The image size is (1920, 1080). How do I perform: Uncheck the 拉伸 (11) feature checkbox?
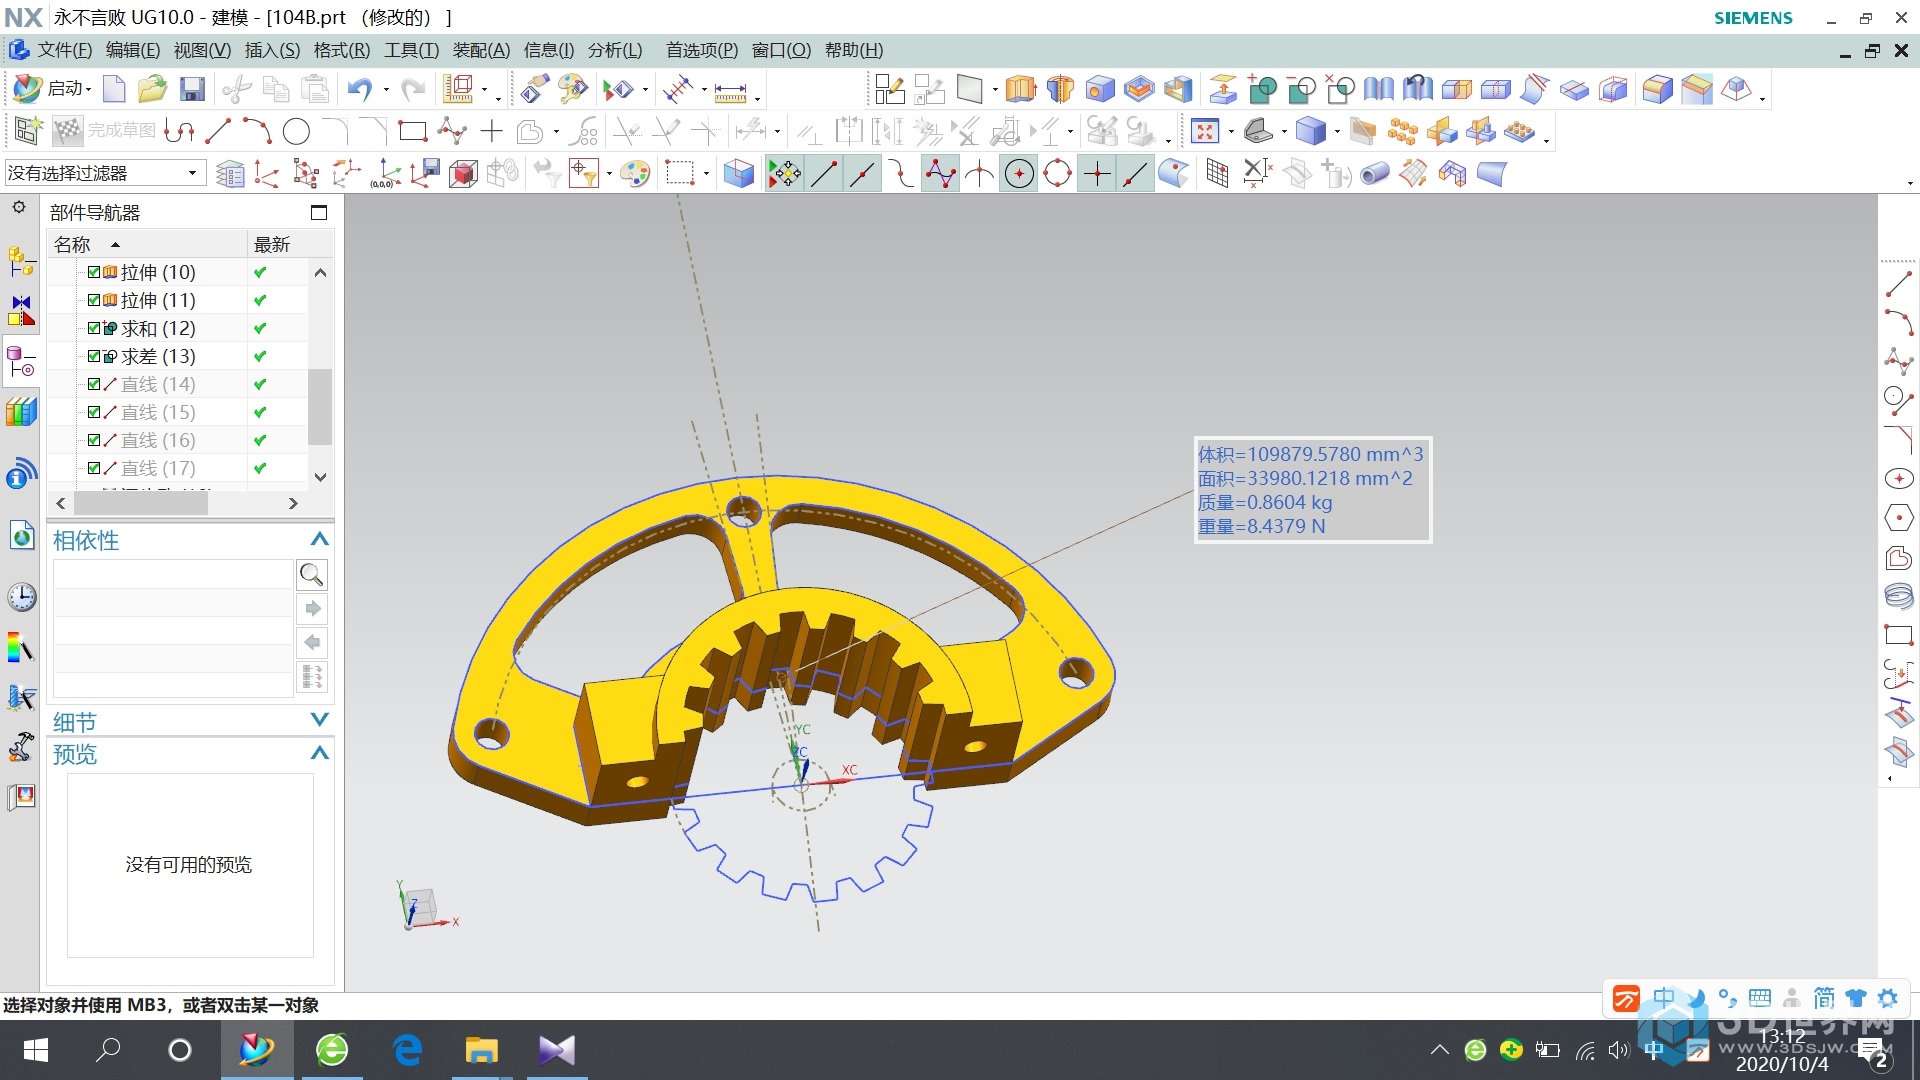click(94, 300)
